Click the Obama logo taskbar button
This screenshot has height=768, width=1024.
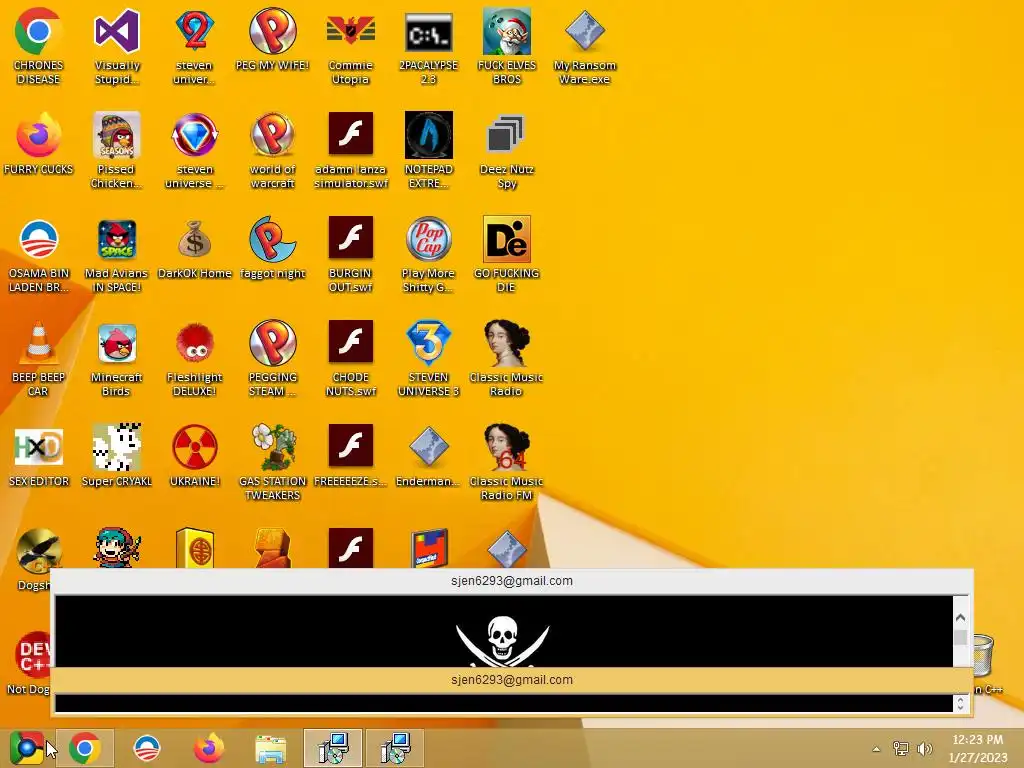[147, 748]
